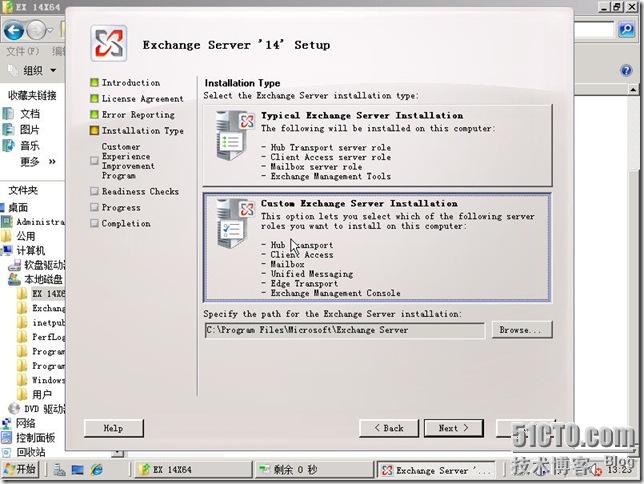This screenshot has height=484, width=644.
Task: Select the Typical Exchange Server Installation option
Action: pos(377,145)
